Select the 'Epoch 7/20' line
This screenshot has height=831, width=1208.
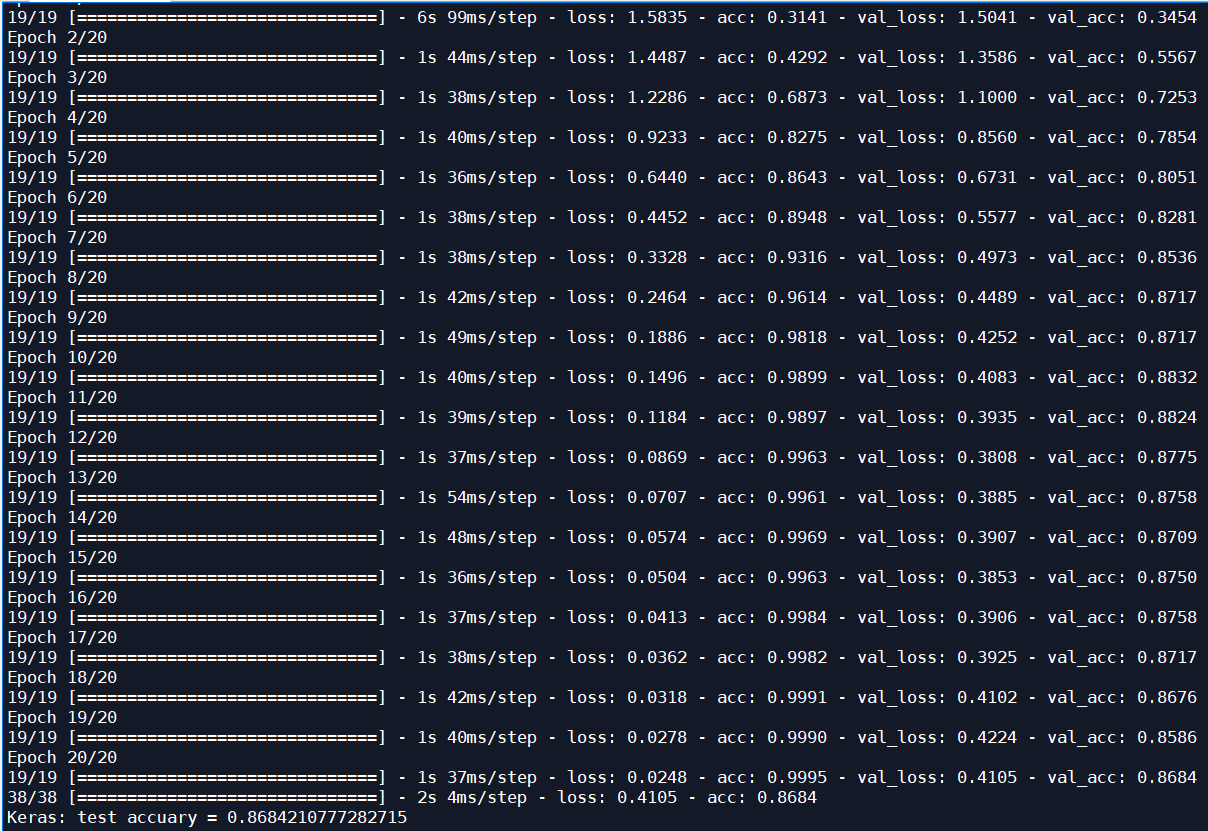click(x=57, y=237)
